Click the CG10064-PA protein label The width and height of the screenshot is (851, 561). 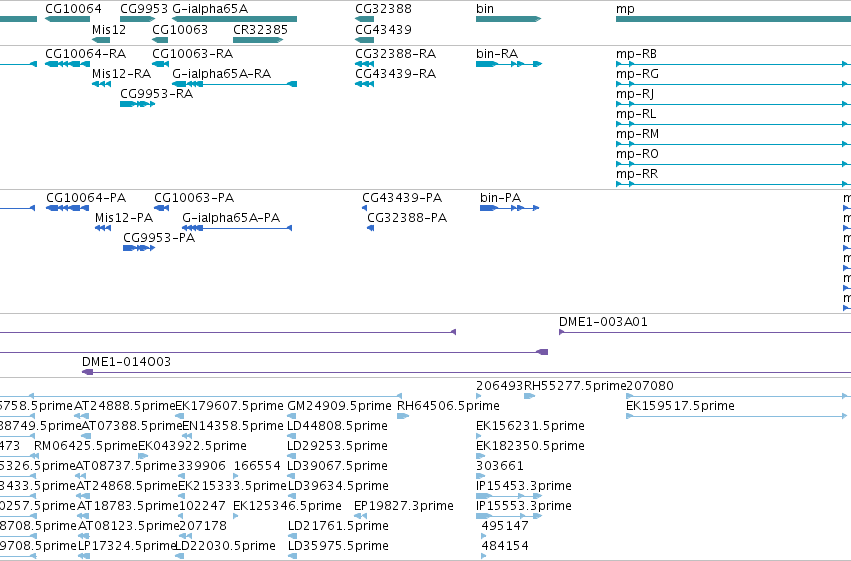pyautogui.click(x=86, y=197)
